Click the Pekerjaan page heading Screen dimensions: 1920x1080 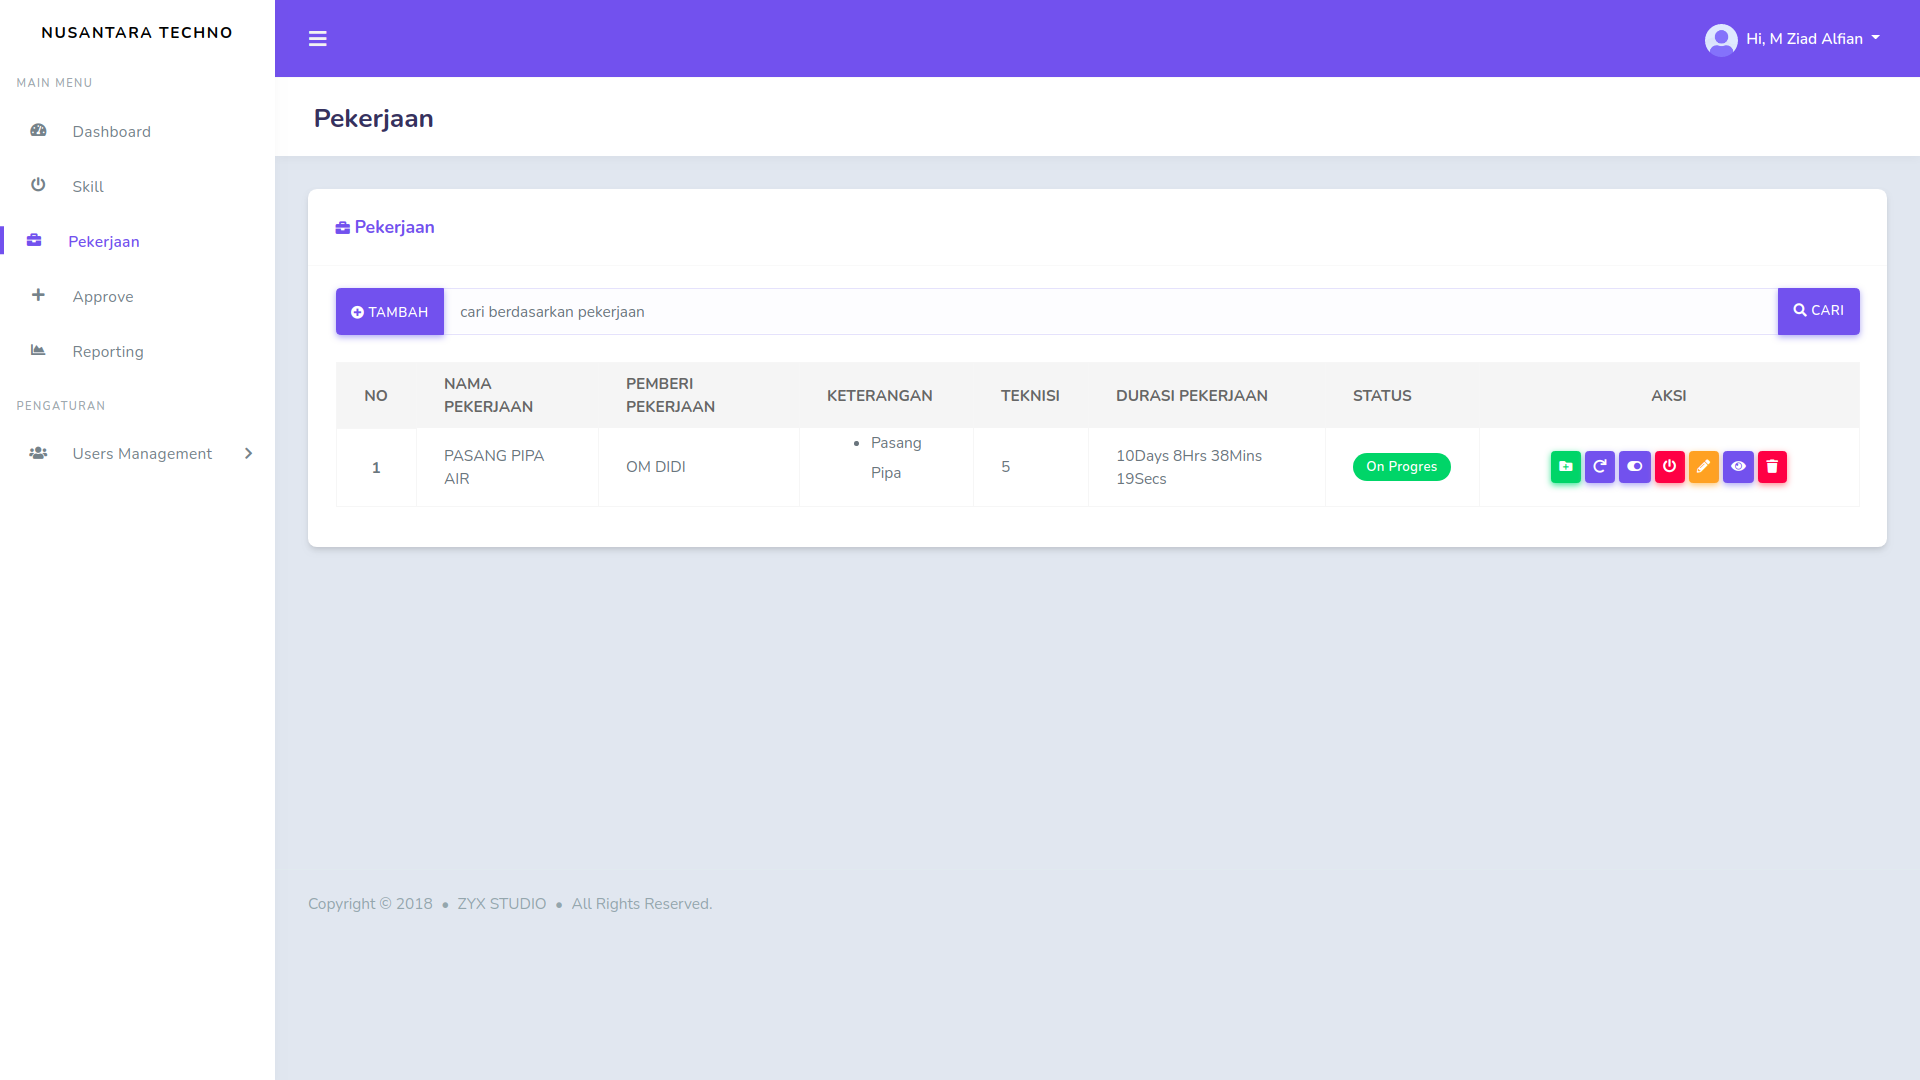point(373,118)
